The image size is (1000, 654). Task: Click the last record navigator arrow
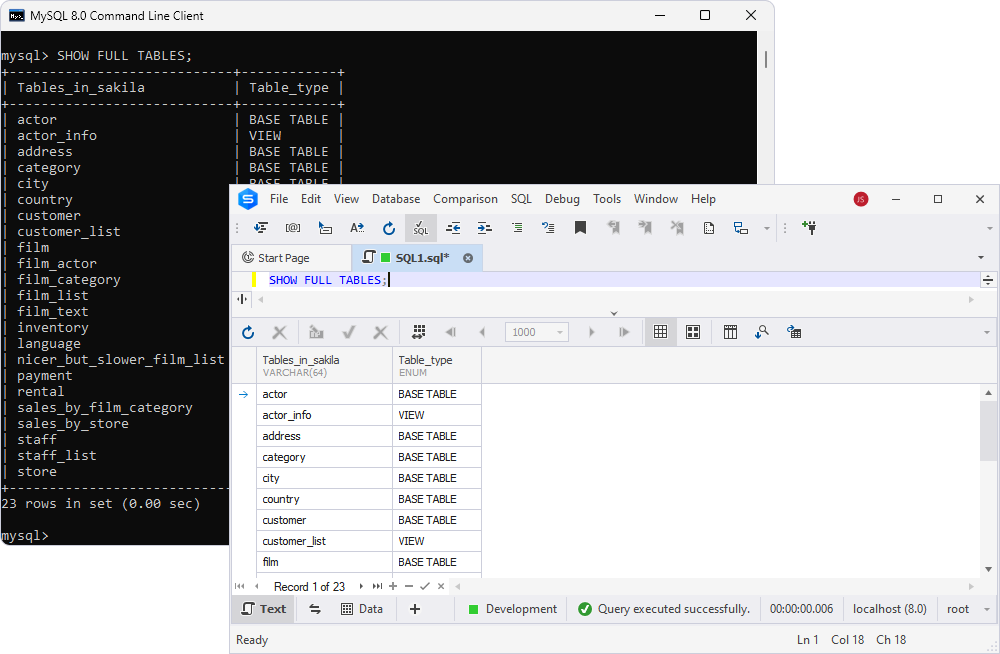(x=377, y=586)
